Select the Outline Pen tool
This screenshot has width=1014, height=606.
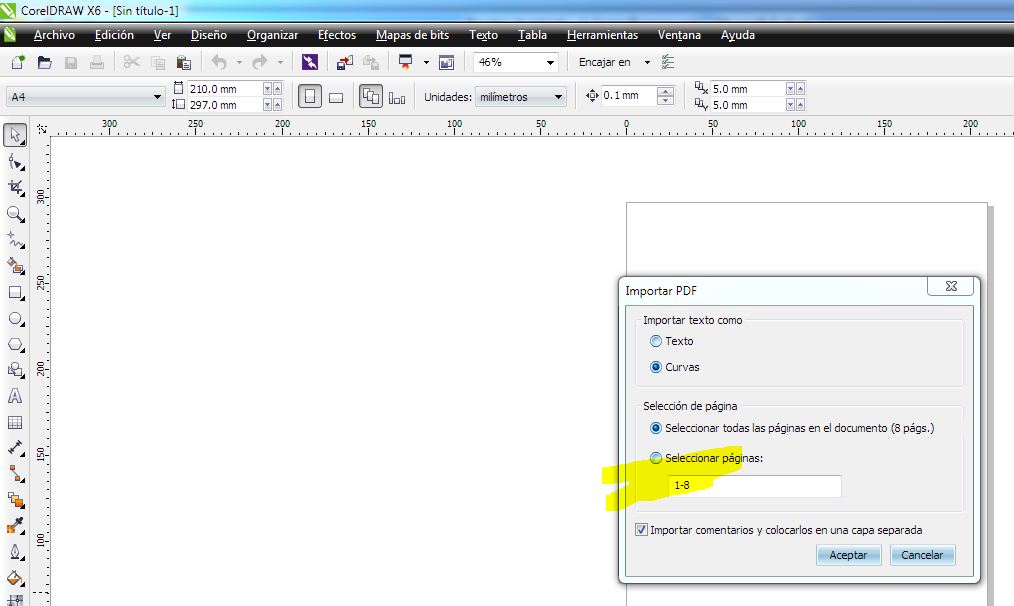point(16,552)
